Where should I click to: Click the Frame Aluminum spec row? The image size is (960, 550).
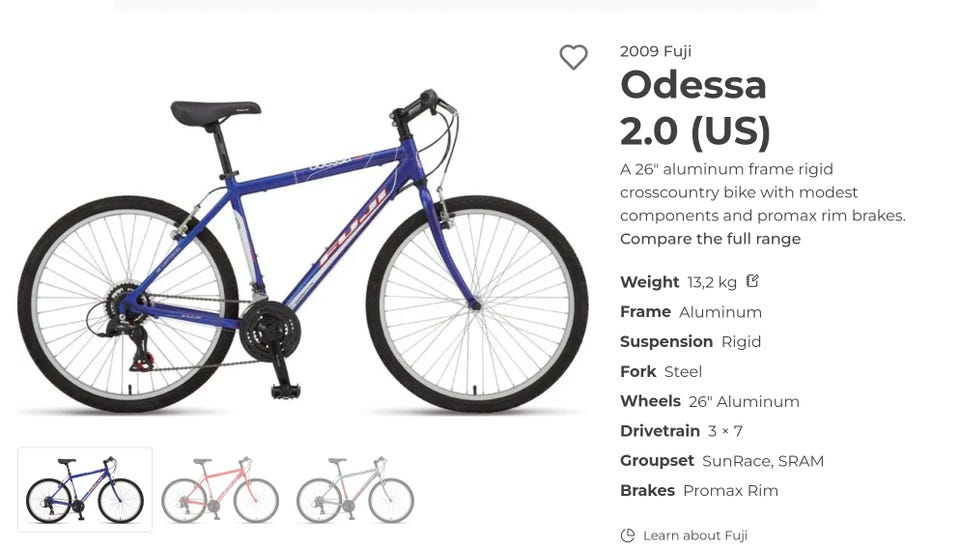pyautogui.click(x=690, y=312)
